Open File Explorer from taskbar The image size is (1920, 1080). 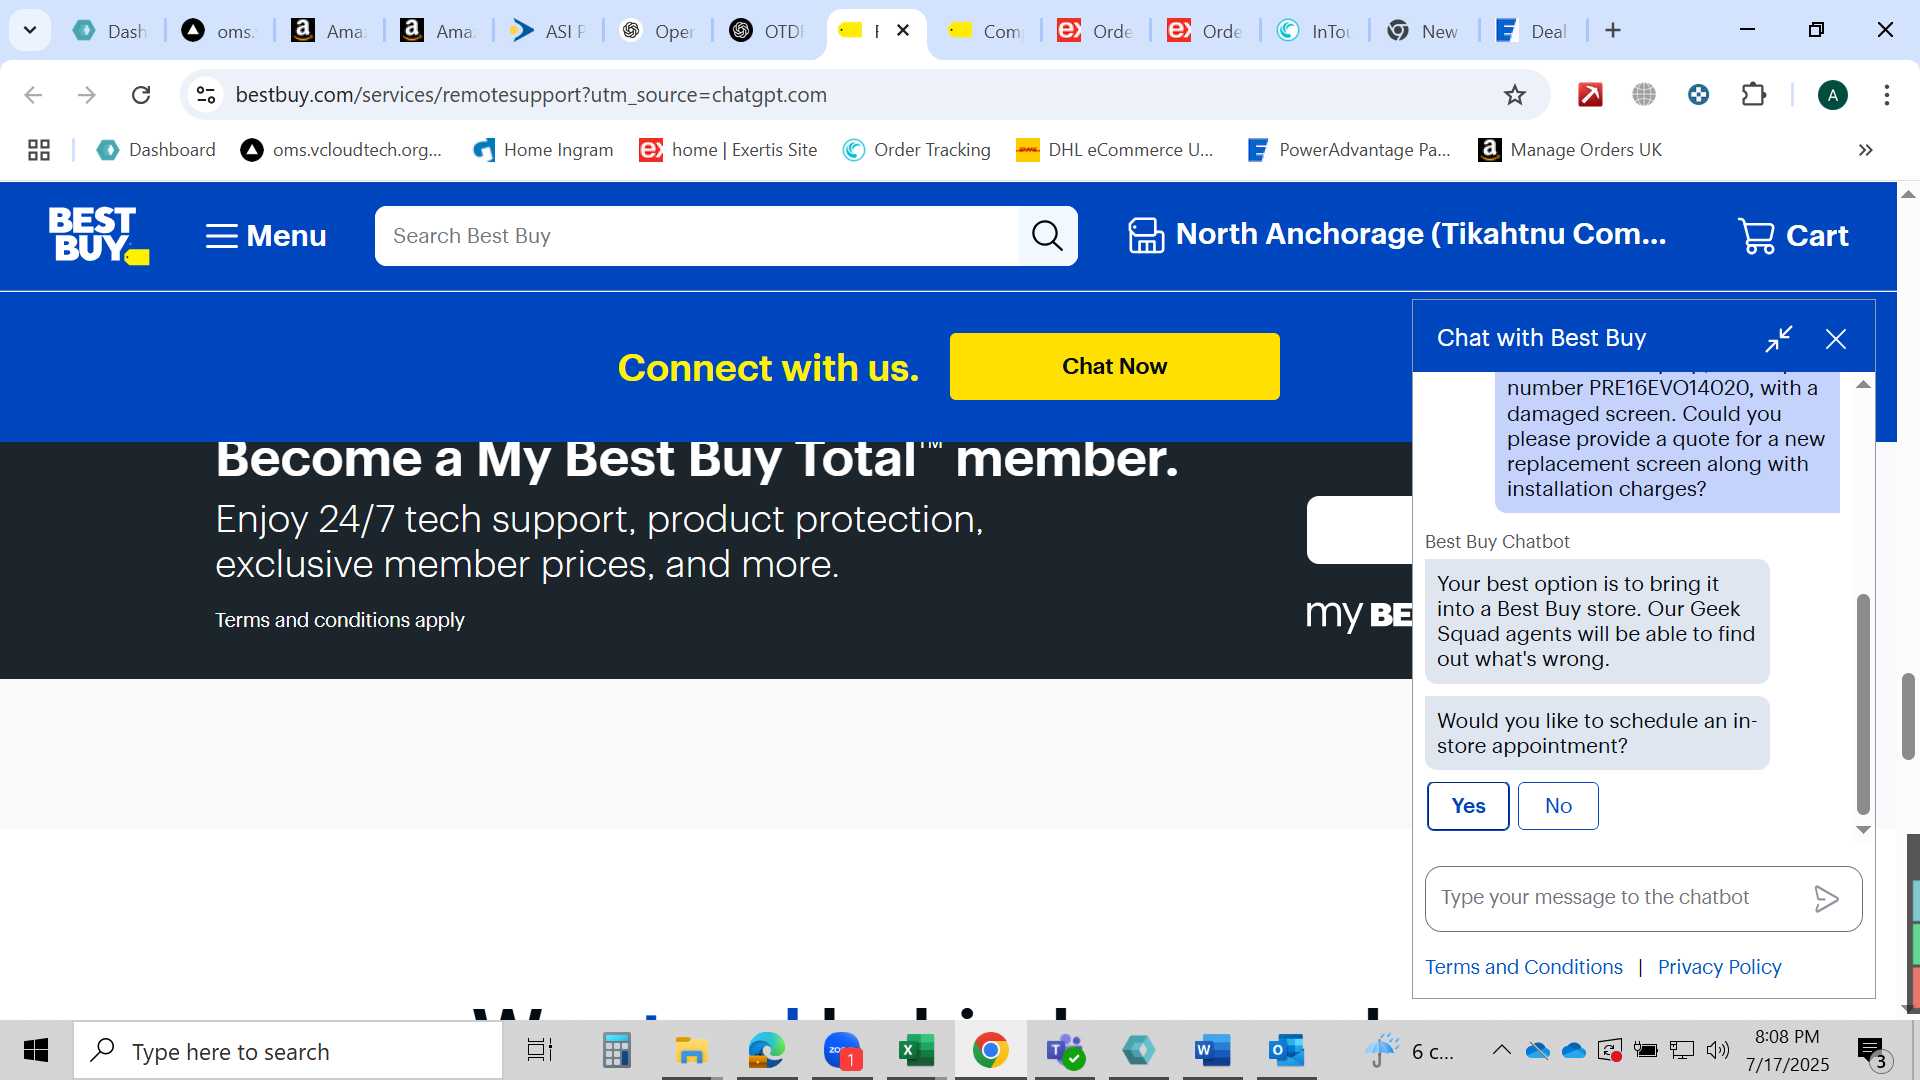click(x=691, y=1051)
